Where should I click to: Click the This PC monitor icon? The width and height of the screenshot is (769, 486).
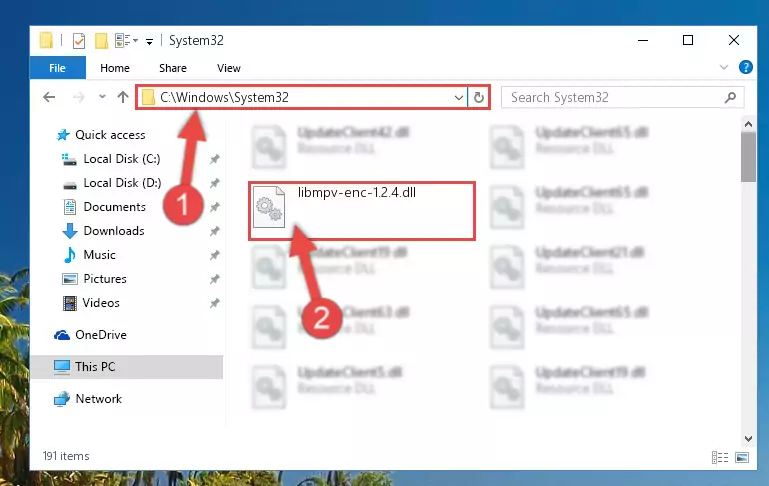point(62,367)
